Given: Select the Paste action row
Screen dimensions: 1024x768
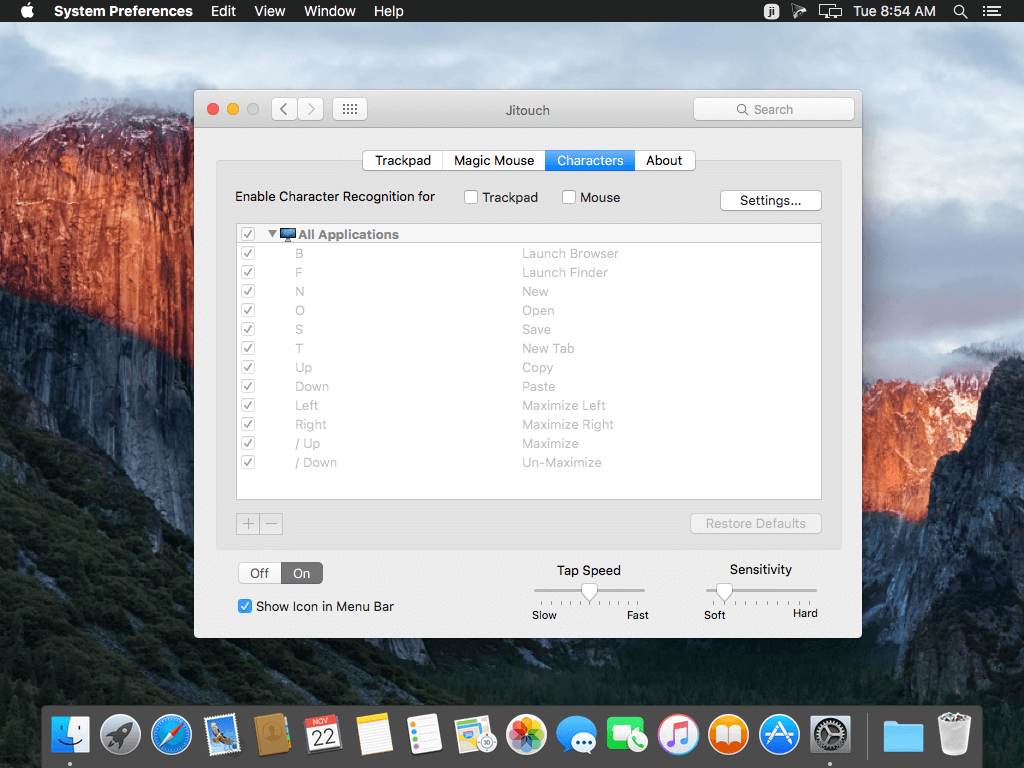Looking at the screenshot, I should point(528,387).
